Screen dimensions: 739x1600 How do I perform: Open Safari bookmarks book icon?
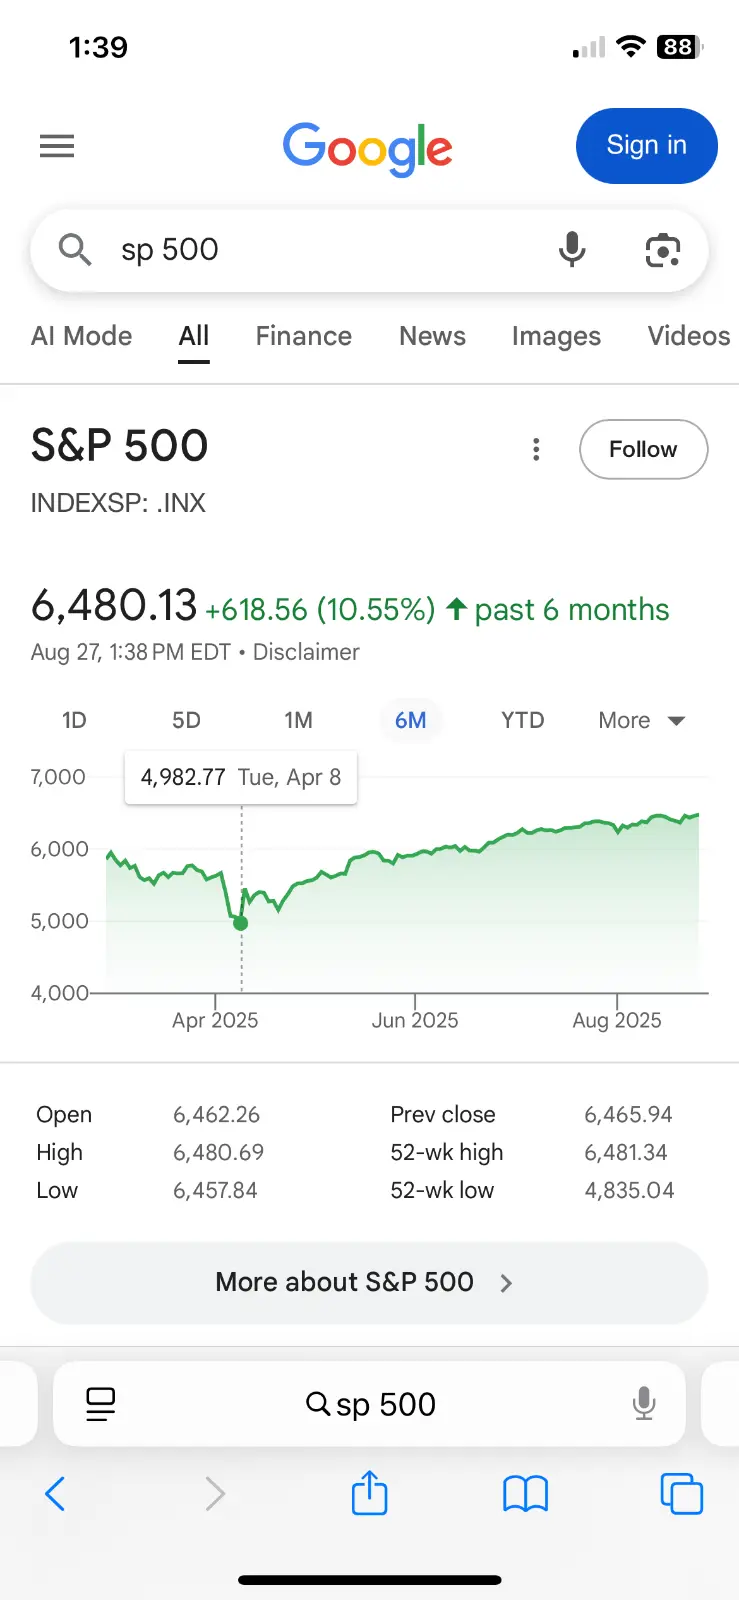click(x=525, y=1494)
